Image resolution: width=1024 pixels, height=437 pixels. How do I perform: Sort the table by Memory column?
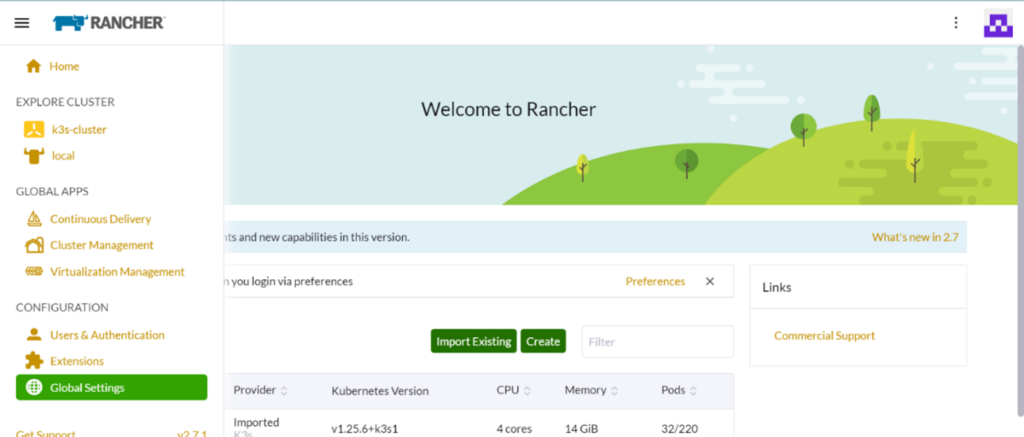pos(614,390)
